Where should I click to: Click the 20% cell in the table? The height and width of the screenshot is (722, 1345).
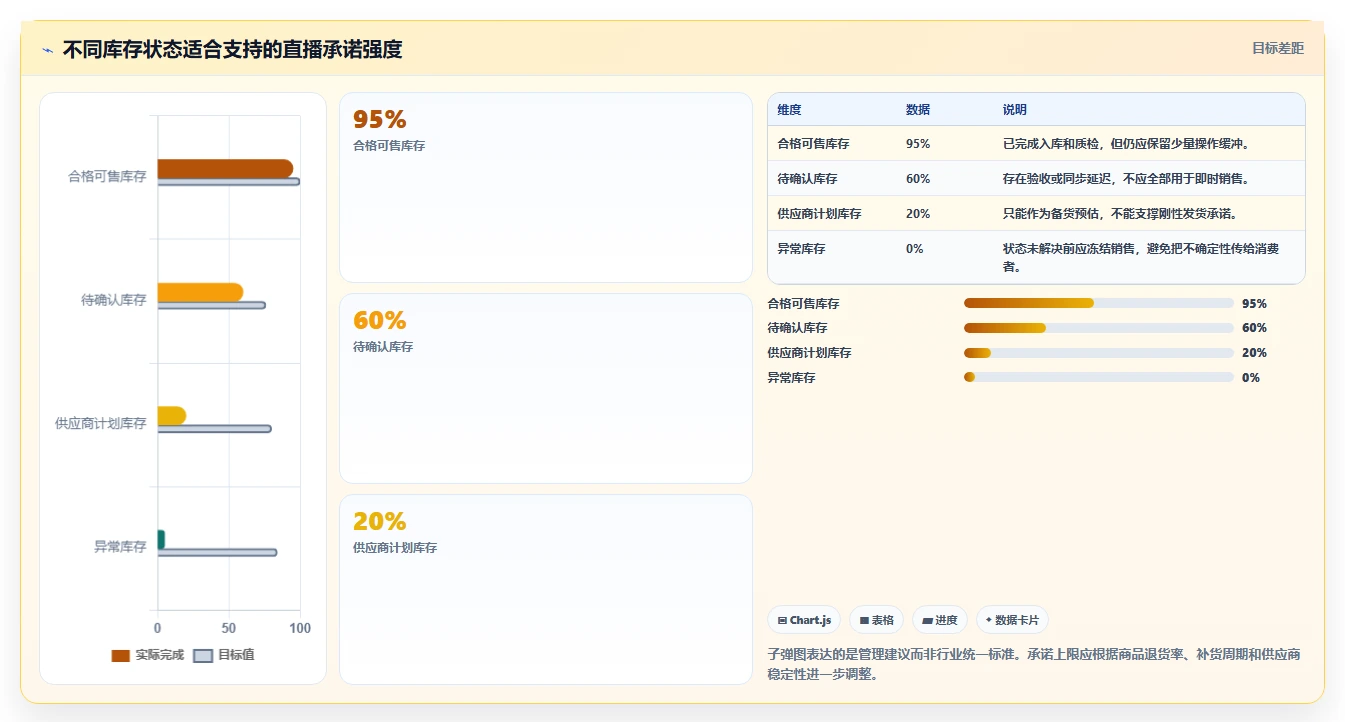918,214
